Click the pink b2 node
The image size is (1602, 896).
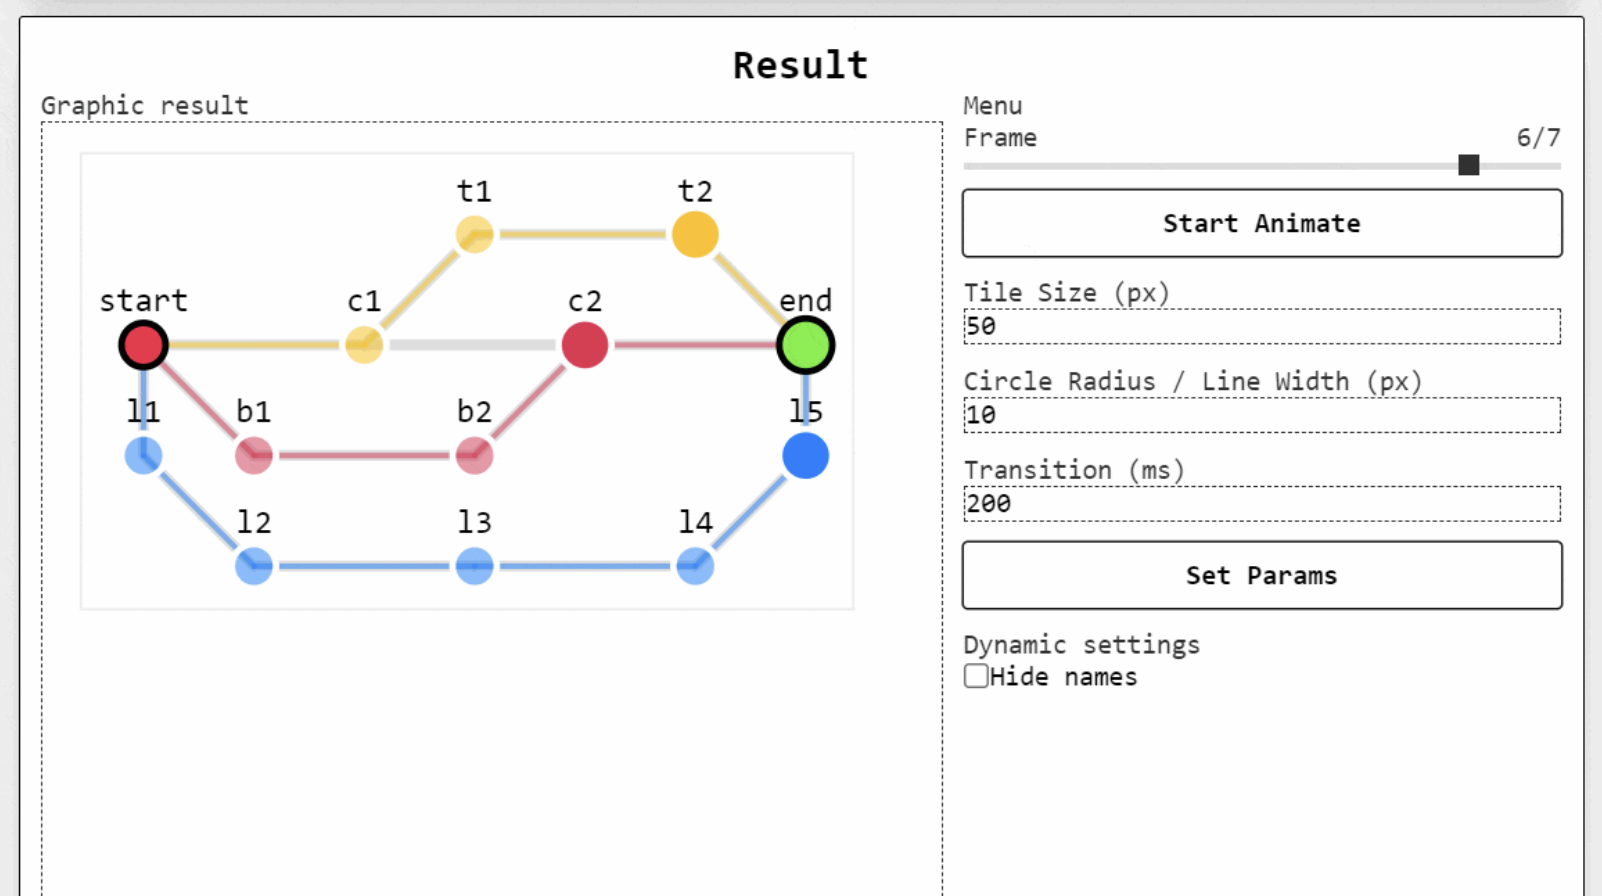click(x=474, y=456)
